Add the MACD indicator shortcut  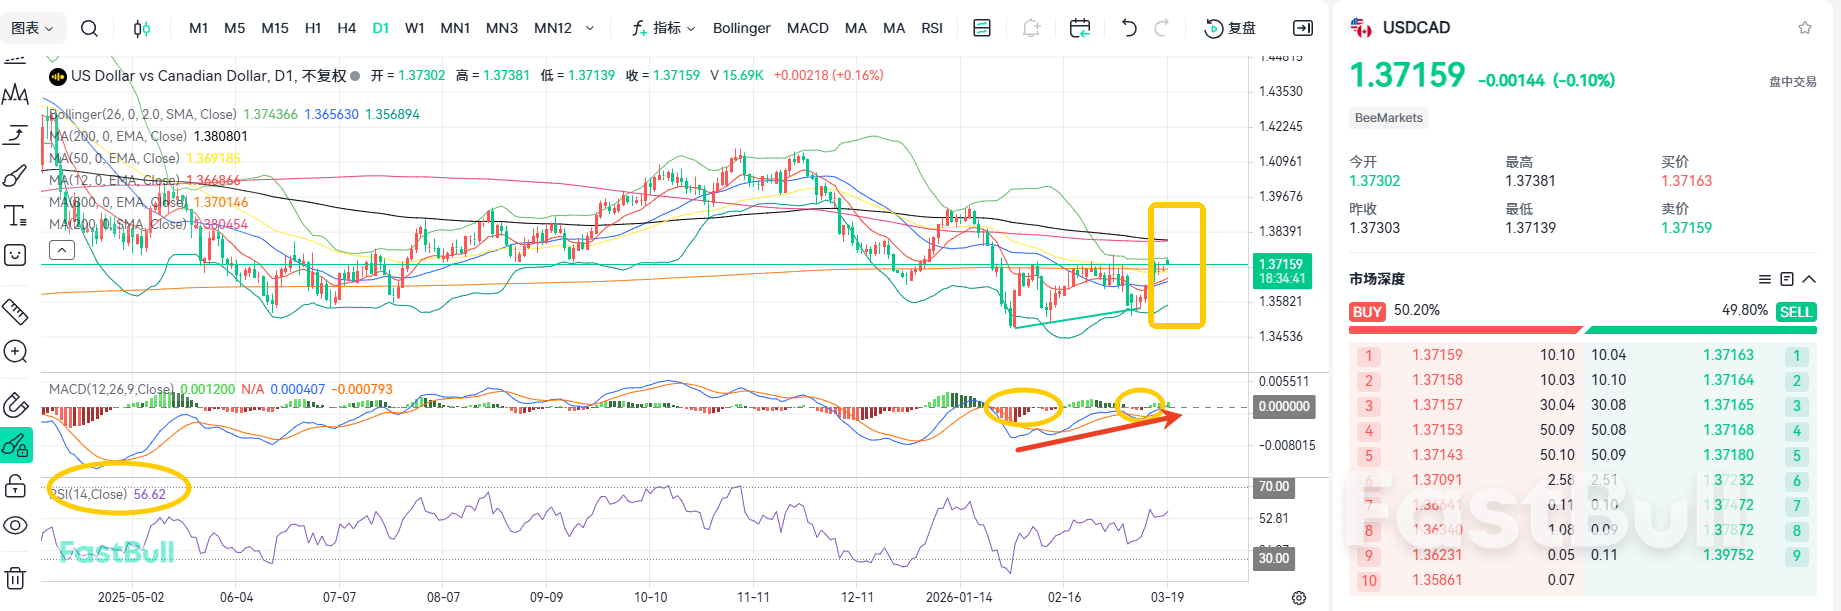point(808,28)
